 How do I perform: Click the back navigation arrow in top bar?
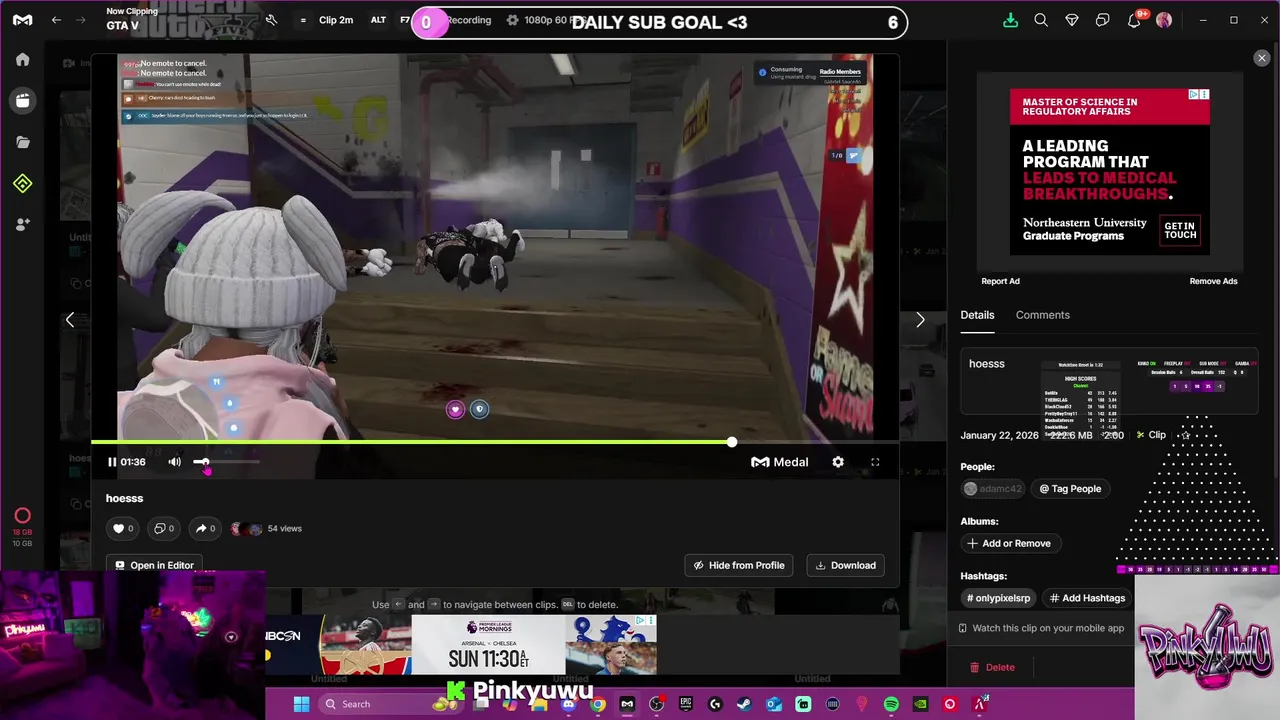(56, 20)
